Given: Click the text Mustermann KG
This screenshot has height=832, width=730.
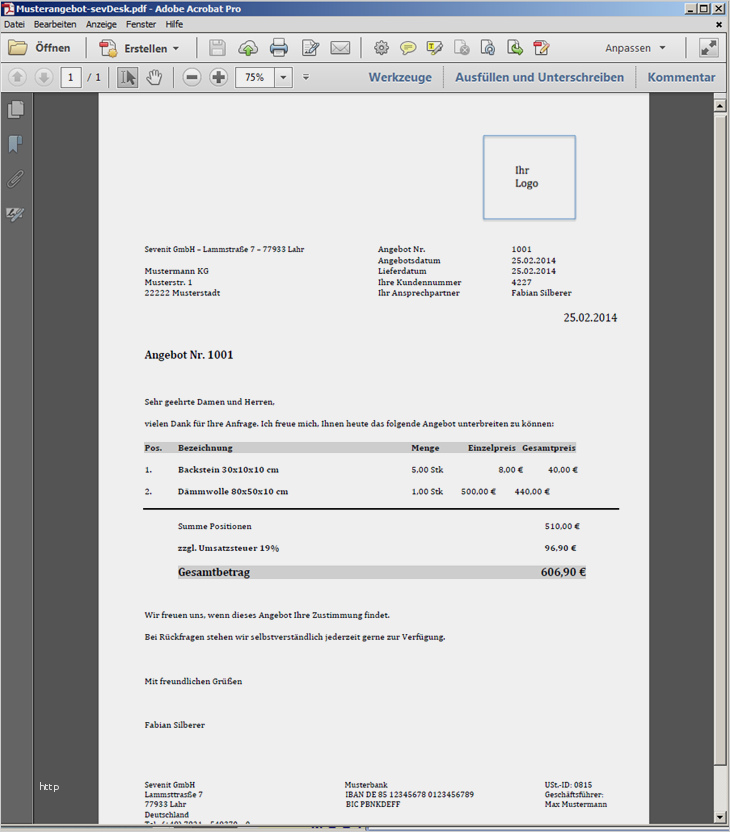Looking at the screenshot, I should coord(177,271).
